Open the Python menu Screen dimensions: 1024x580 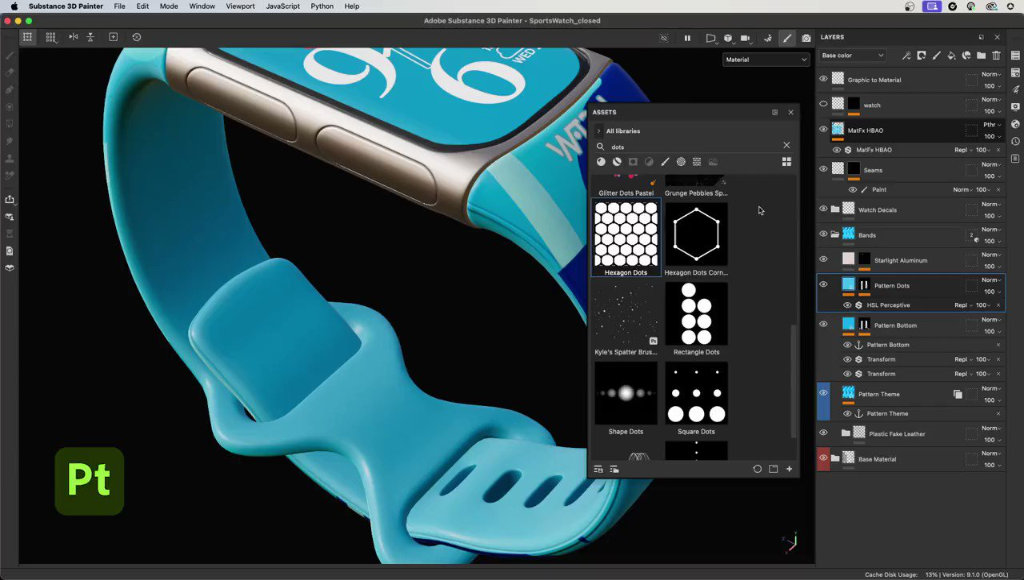[322, 6]
